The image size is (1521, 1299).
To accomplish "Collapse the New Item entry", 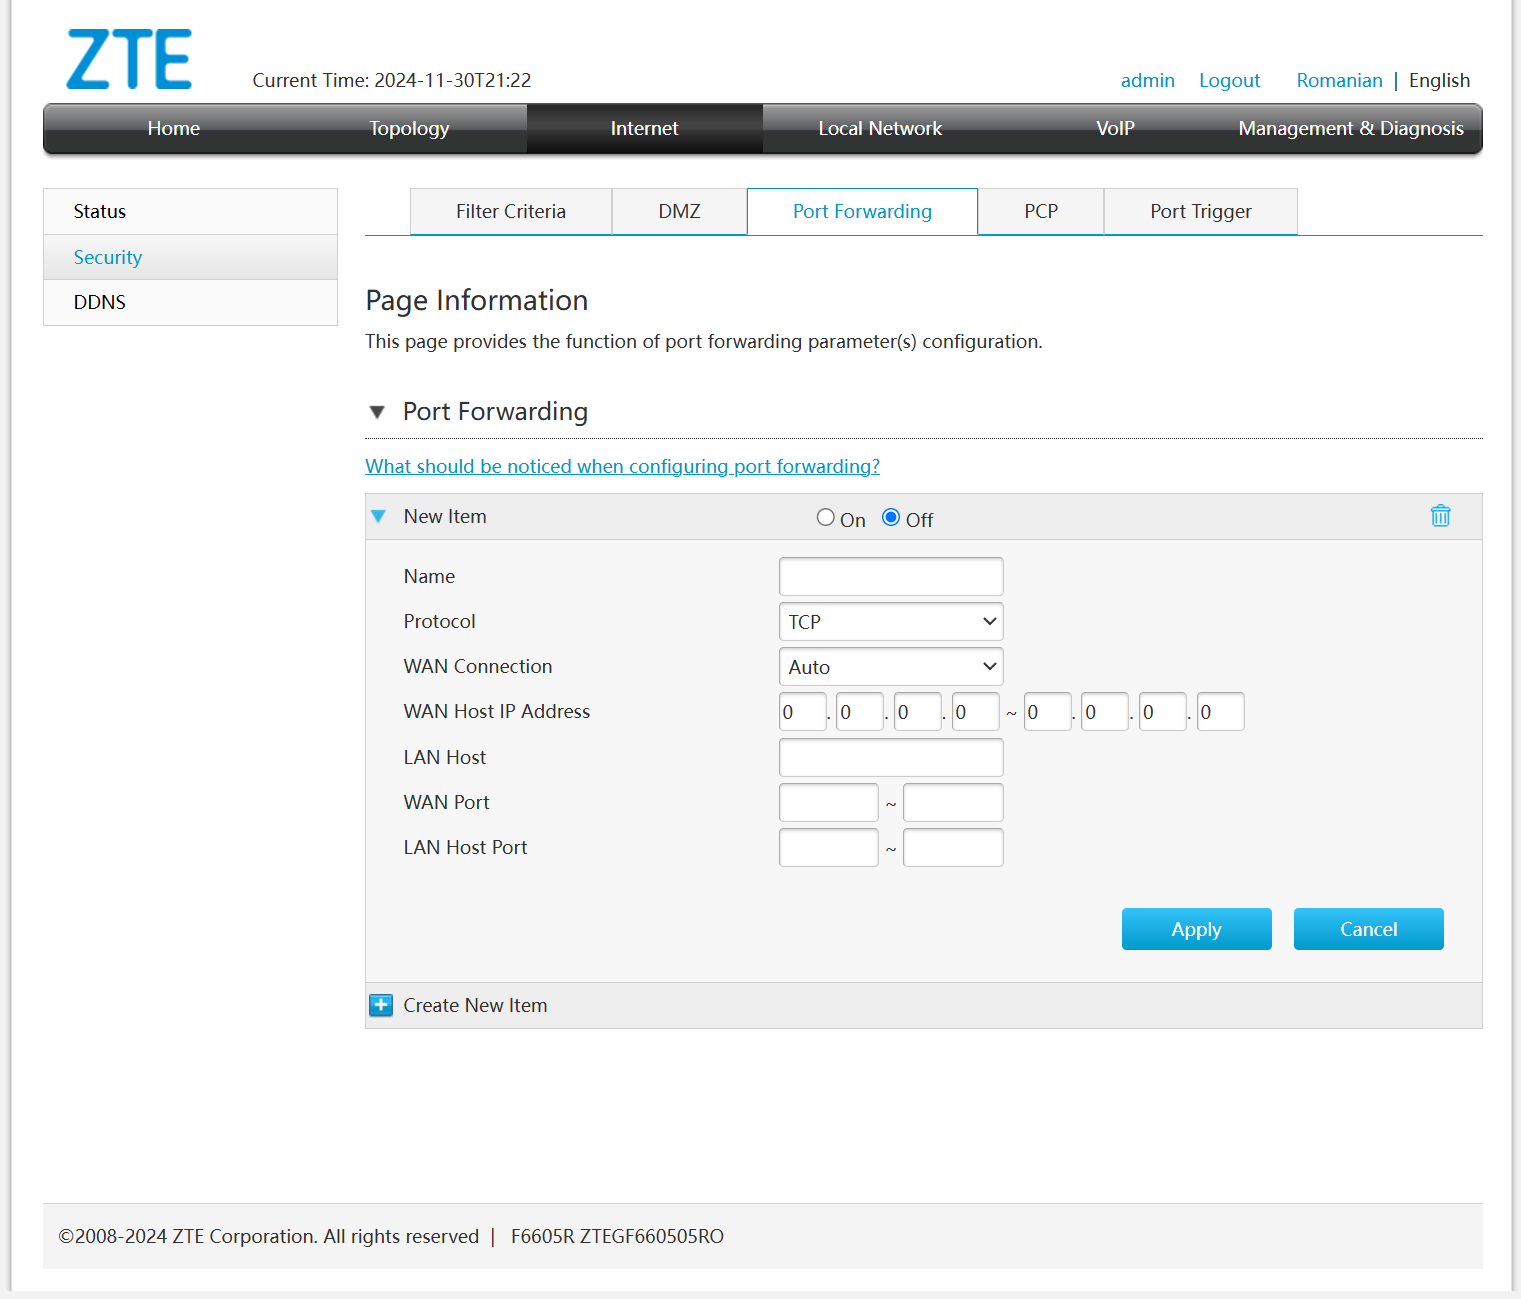I will [379, 516].
